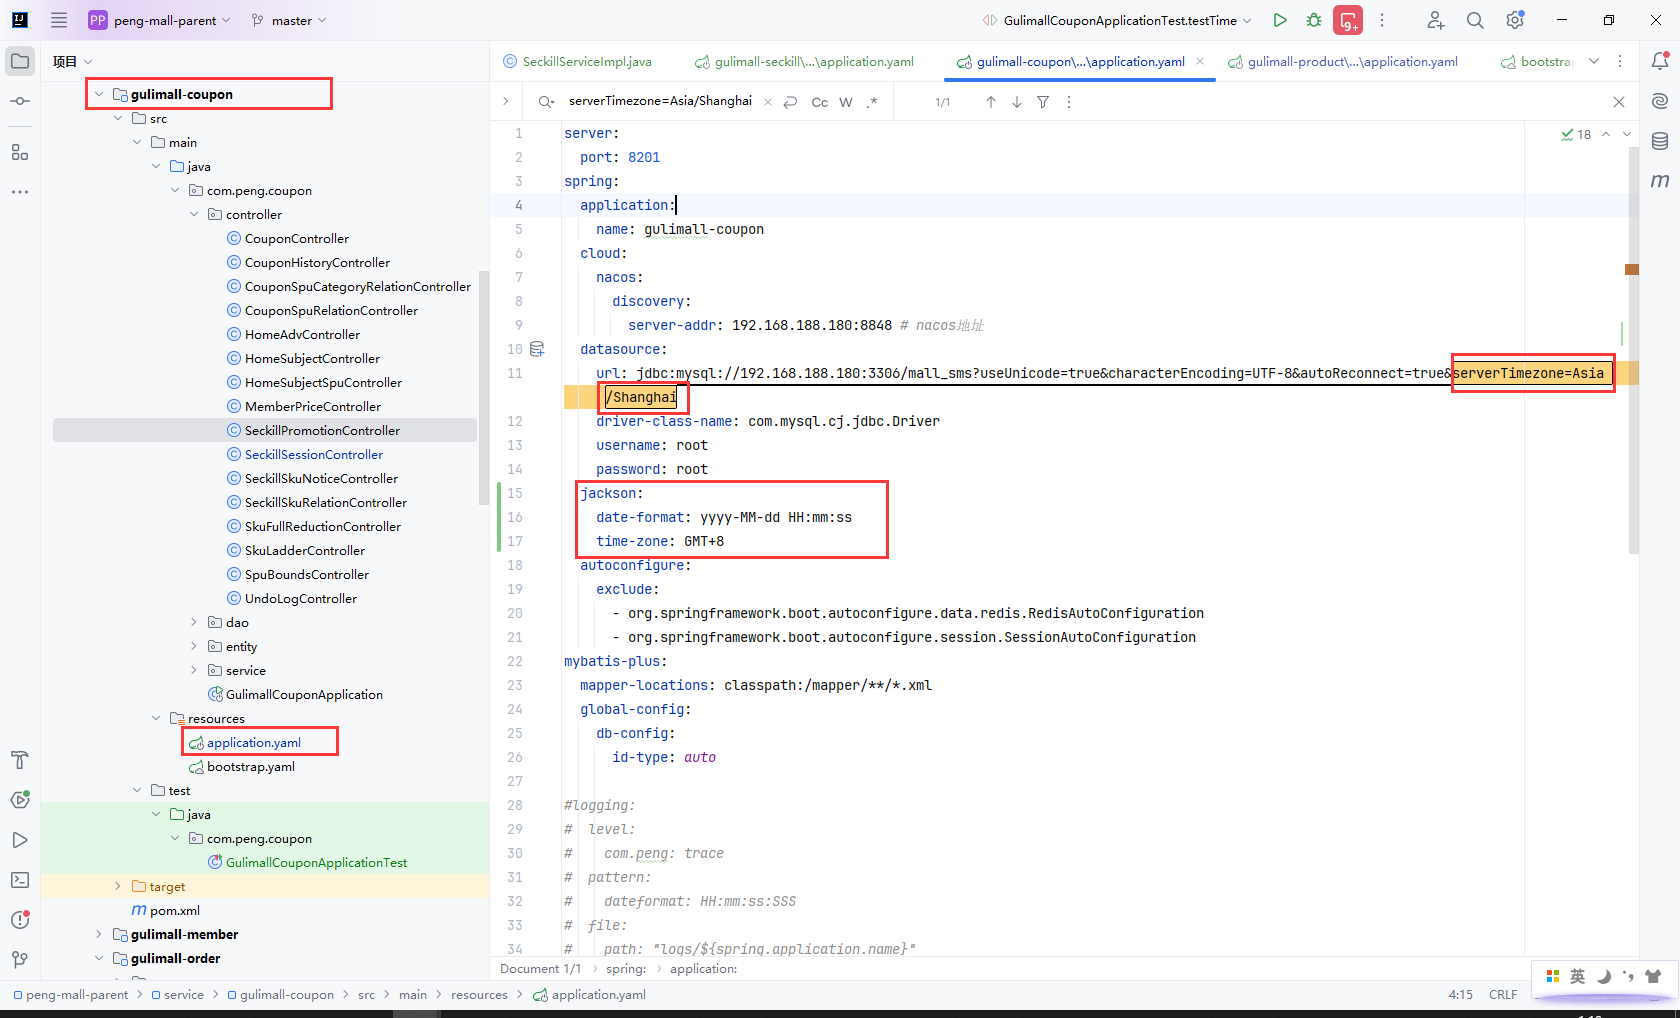Open the Git tool window
Image resolution: width=1680 pixels, height=1018 pixels.
pos(20,960)
